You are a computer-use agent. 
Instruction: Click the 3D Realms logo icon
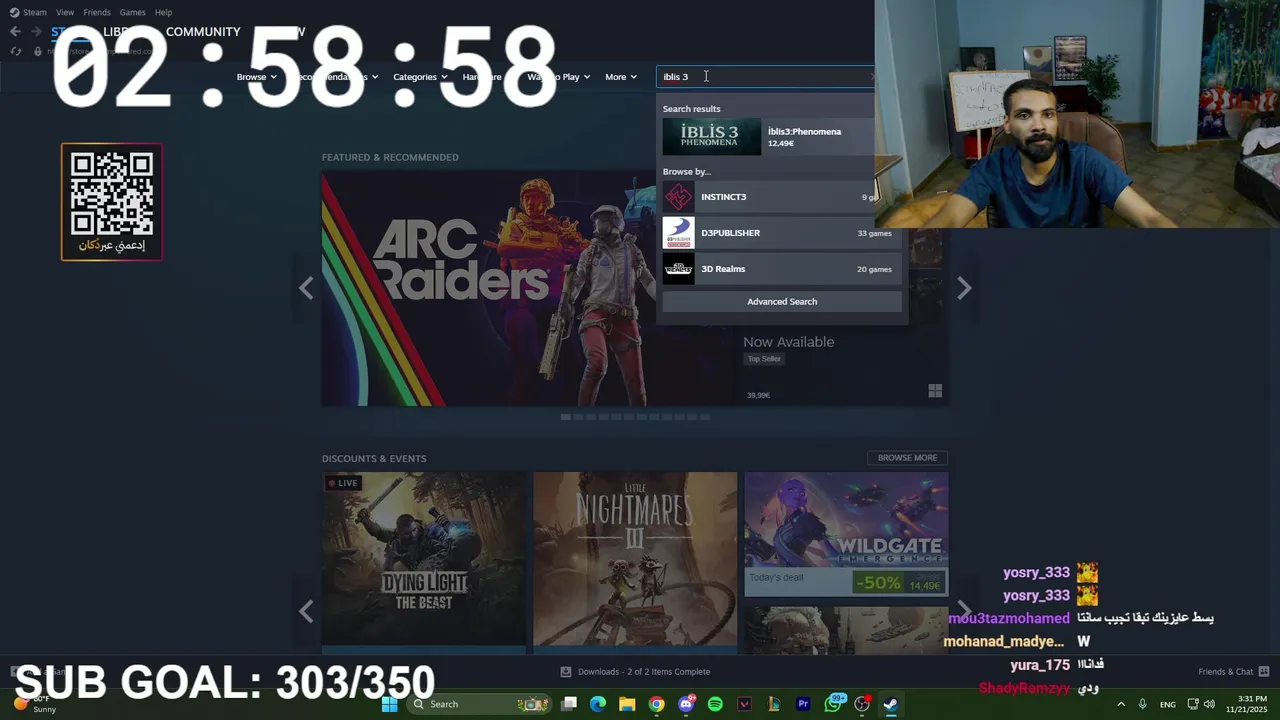(678, 269)
